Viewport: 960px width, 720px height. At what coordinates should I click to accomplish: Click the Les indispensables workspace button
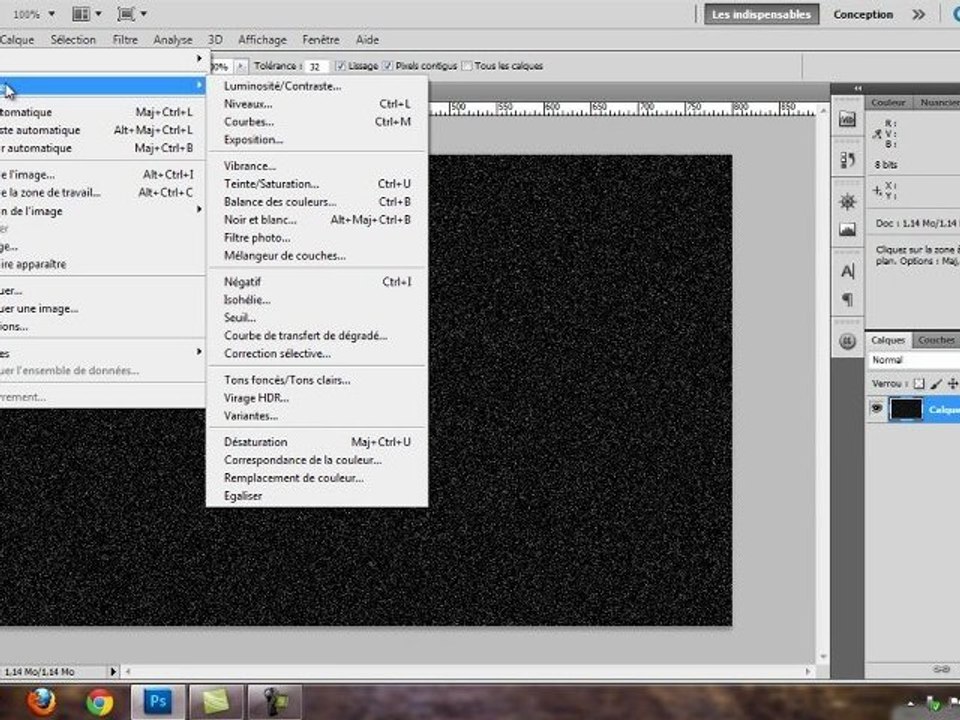pyautogui.click(x=760, y=14)
